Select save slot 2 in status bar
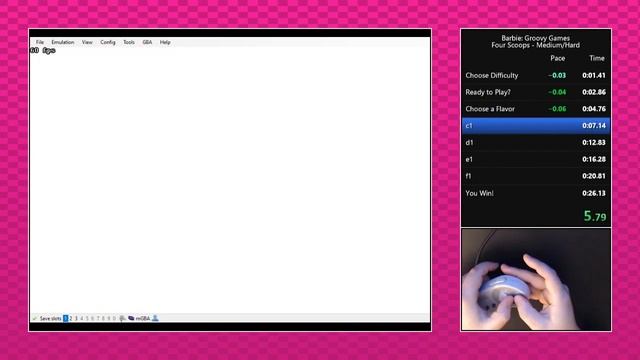 point(71,318)
